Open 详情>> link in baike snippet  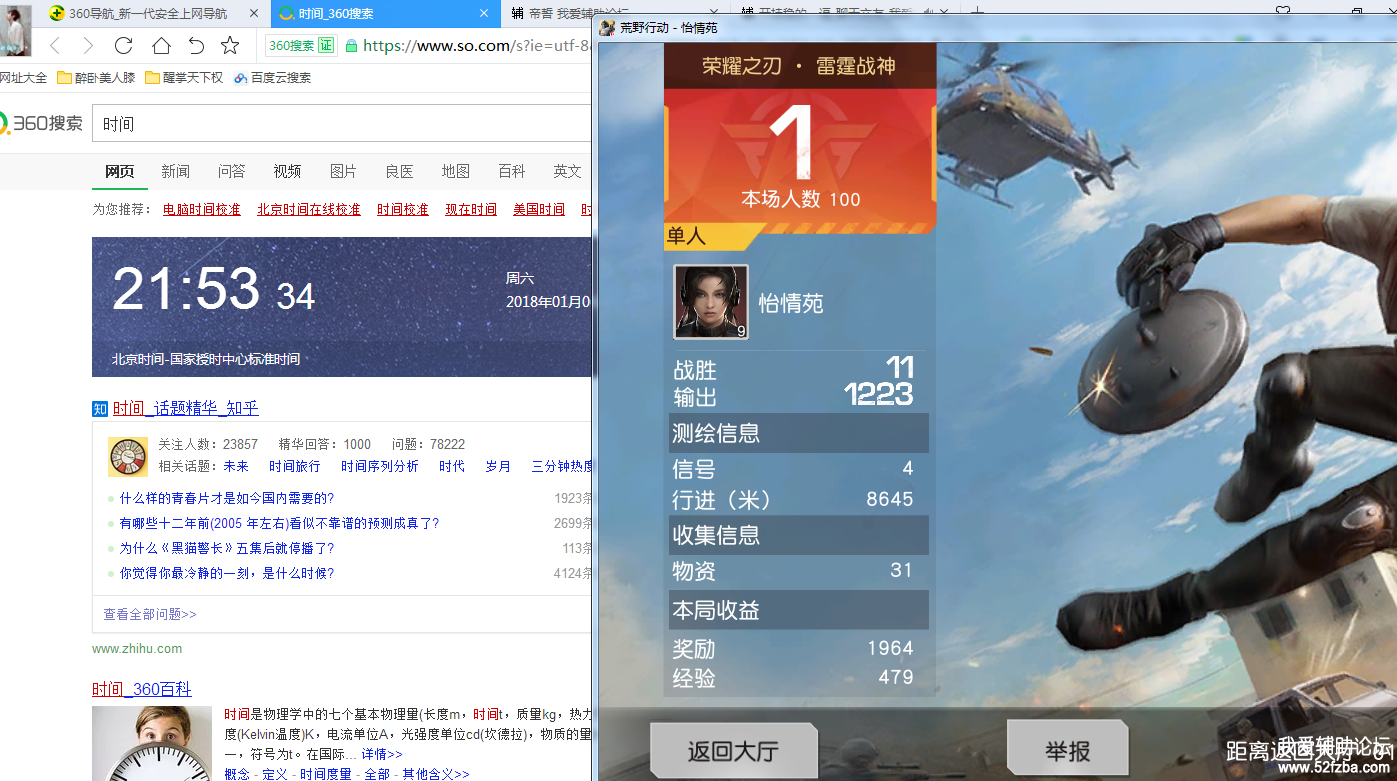[382, 754]
